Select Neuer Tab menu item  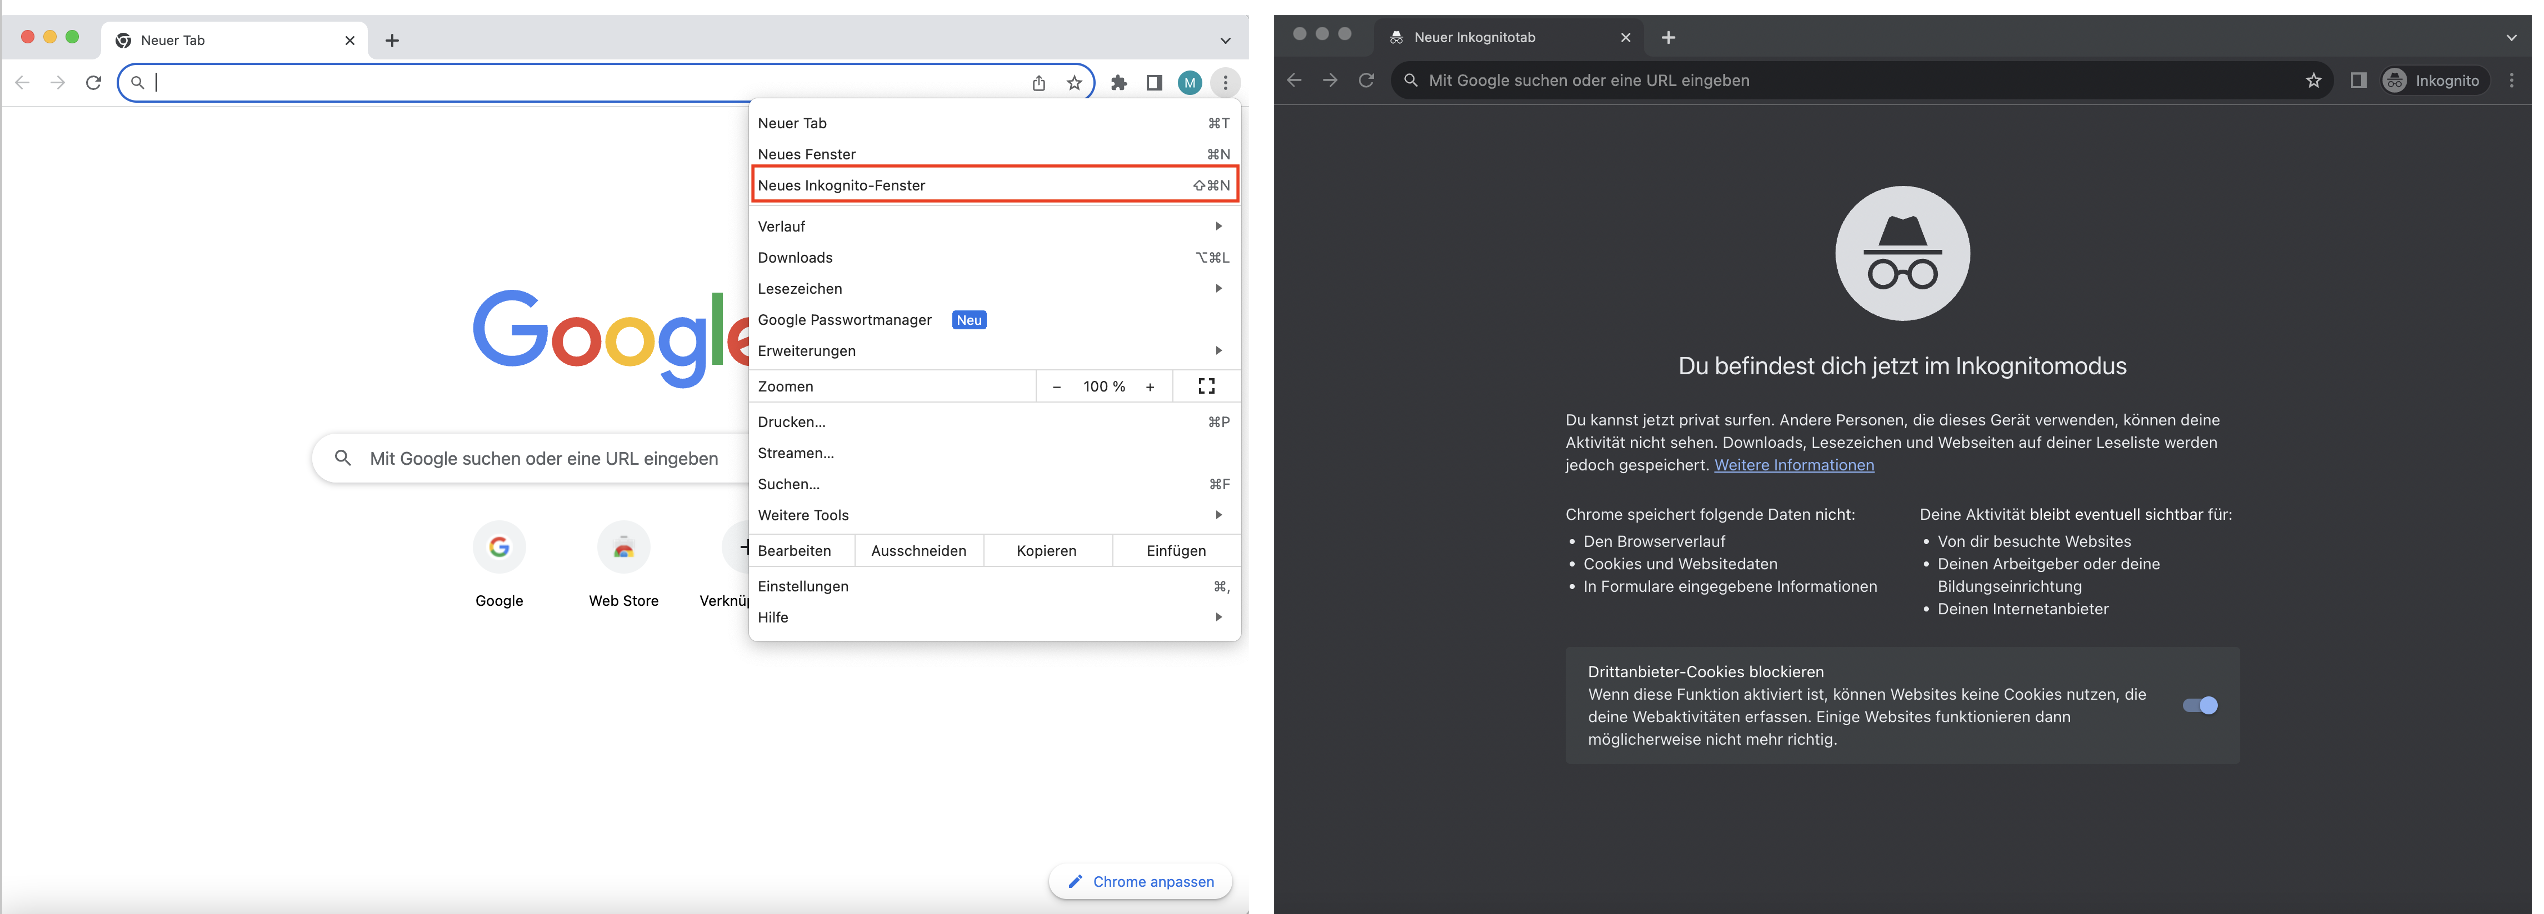pos(994,123)
